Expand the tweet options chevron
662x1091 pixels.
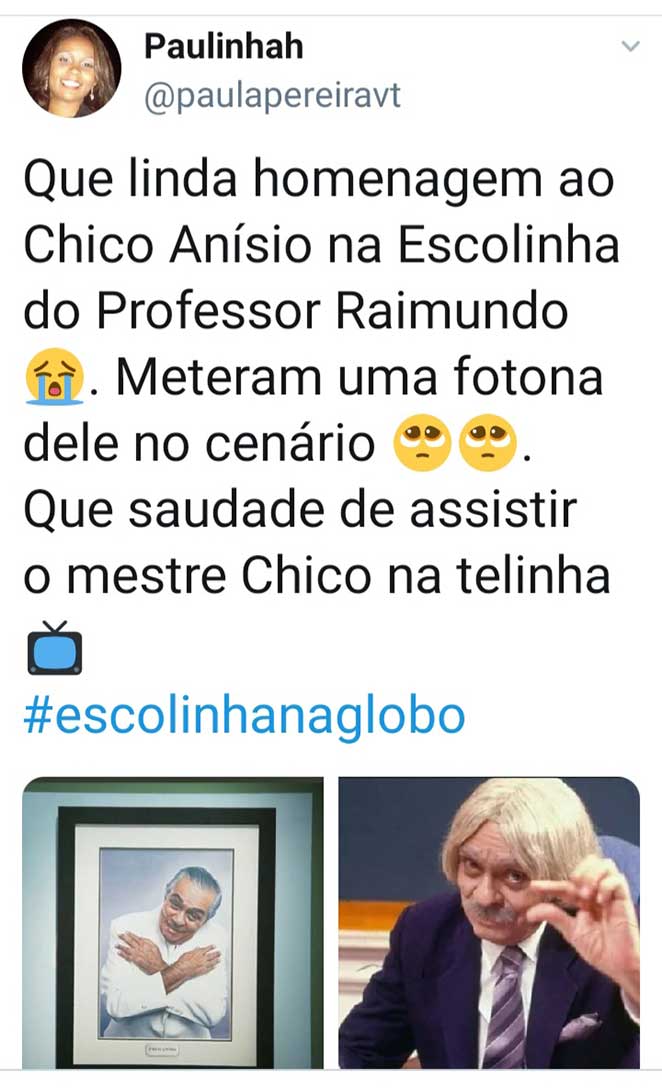tap(630, 47)
